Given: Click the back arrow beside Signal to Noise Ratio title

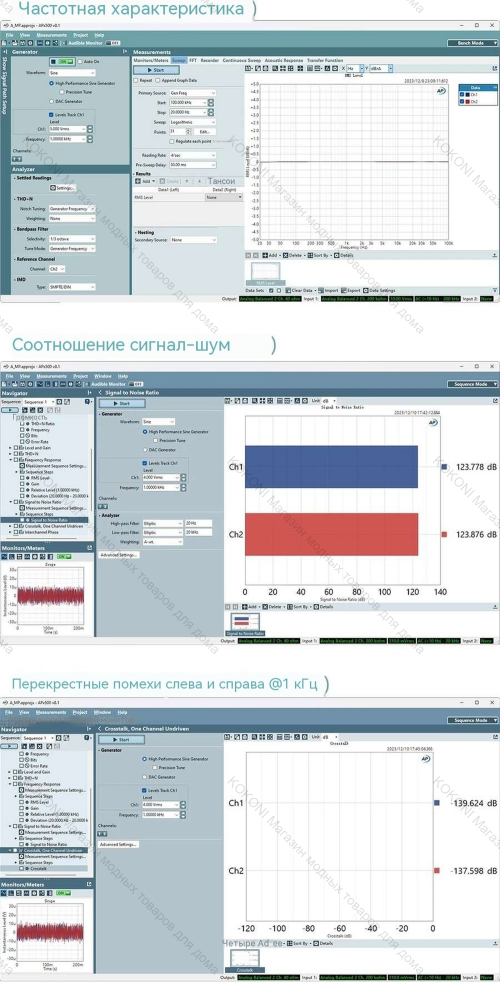Looking at the screenshot, I should (x=100, y=392).
